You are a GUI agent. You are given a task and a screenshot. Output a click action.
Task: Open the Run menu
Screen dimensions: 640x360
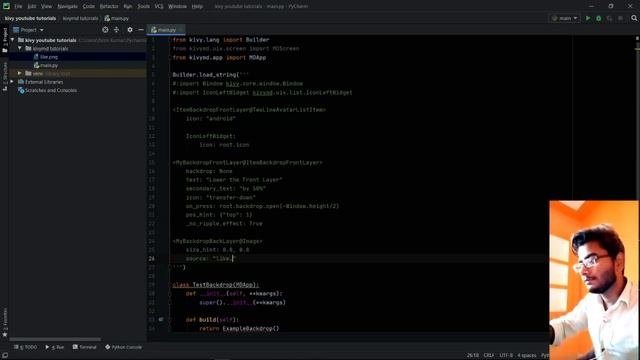(x=128, y=7)
